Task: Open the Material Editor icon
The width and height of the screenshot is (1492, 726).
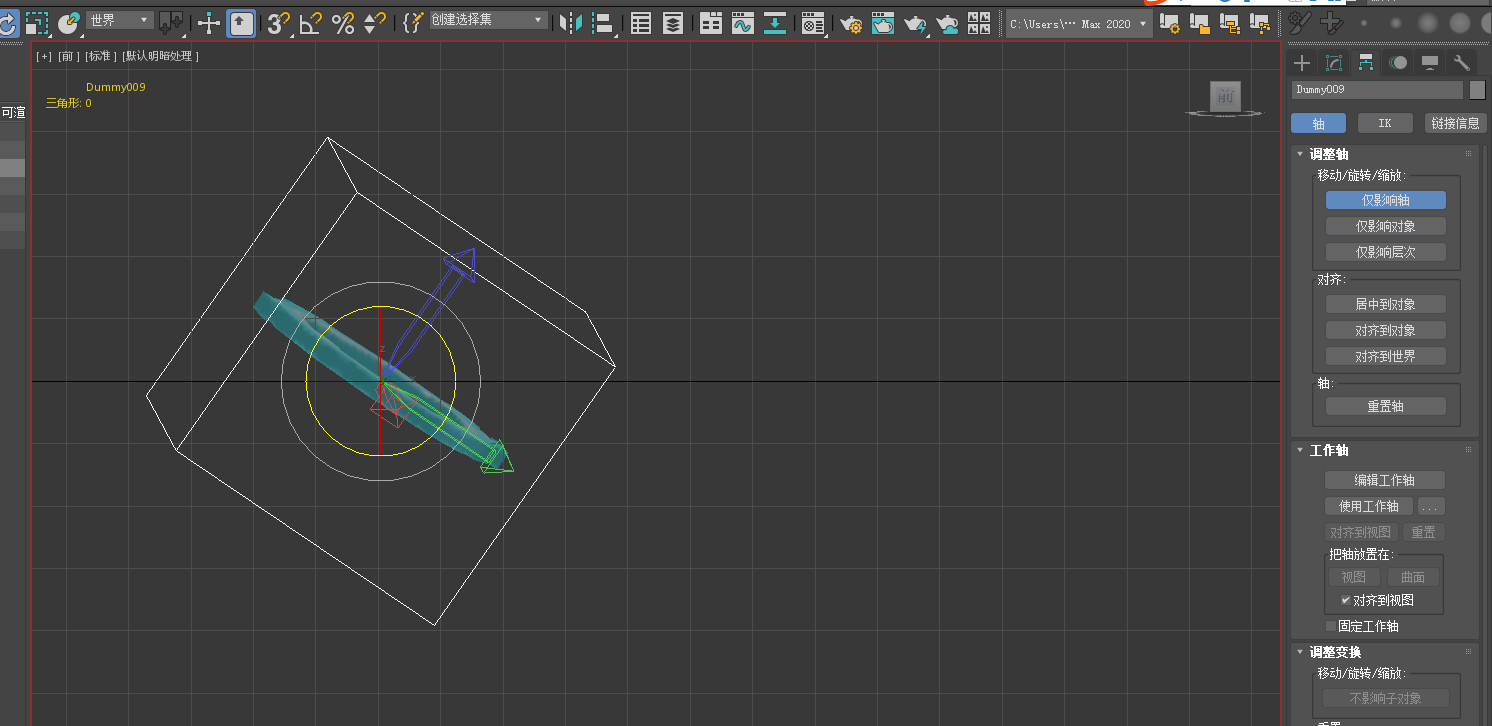Action: point(813,24)
